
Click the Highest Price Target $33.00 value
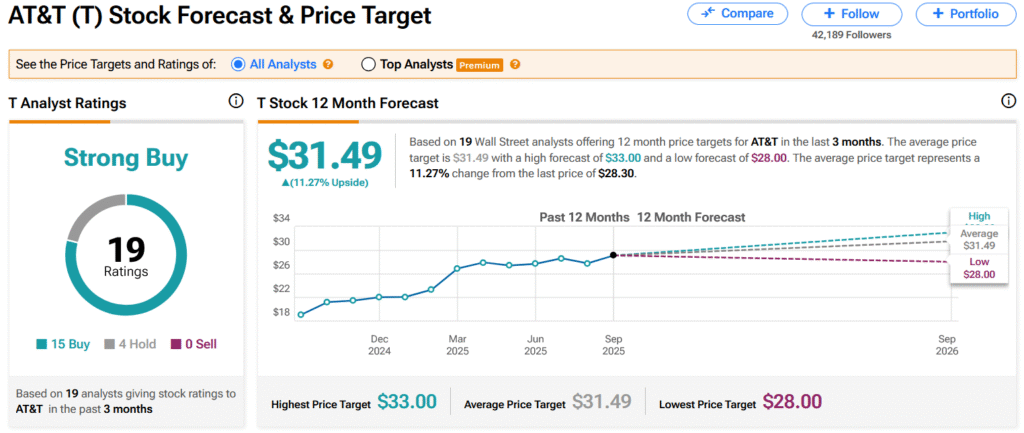[x=407, y=403]
